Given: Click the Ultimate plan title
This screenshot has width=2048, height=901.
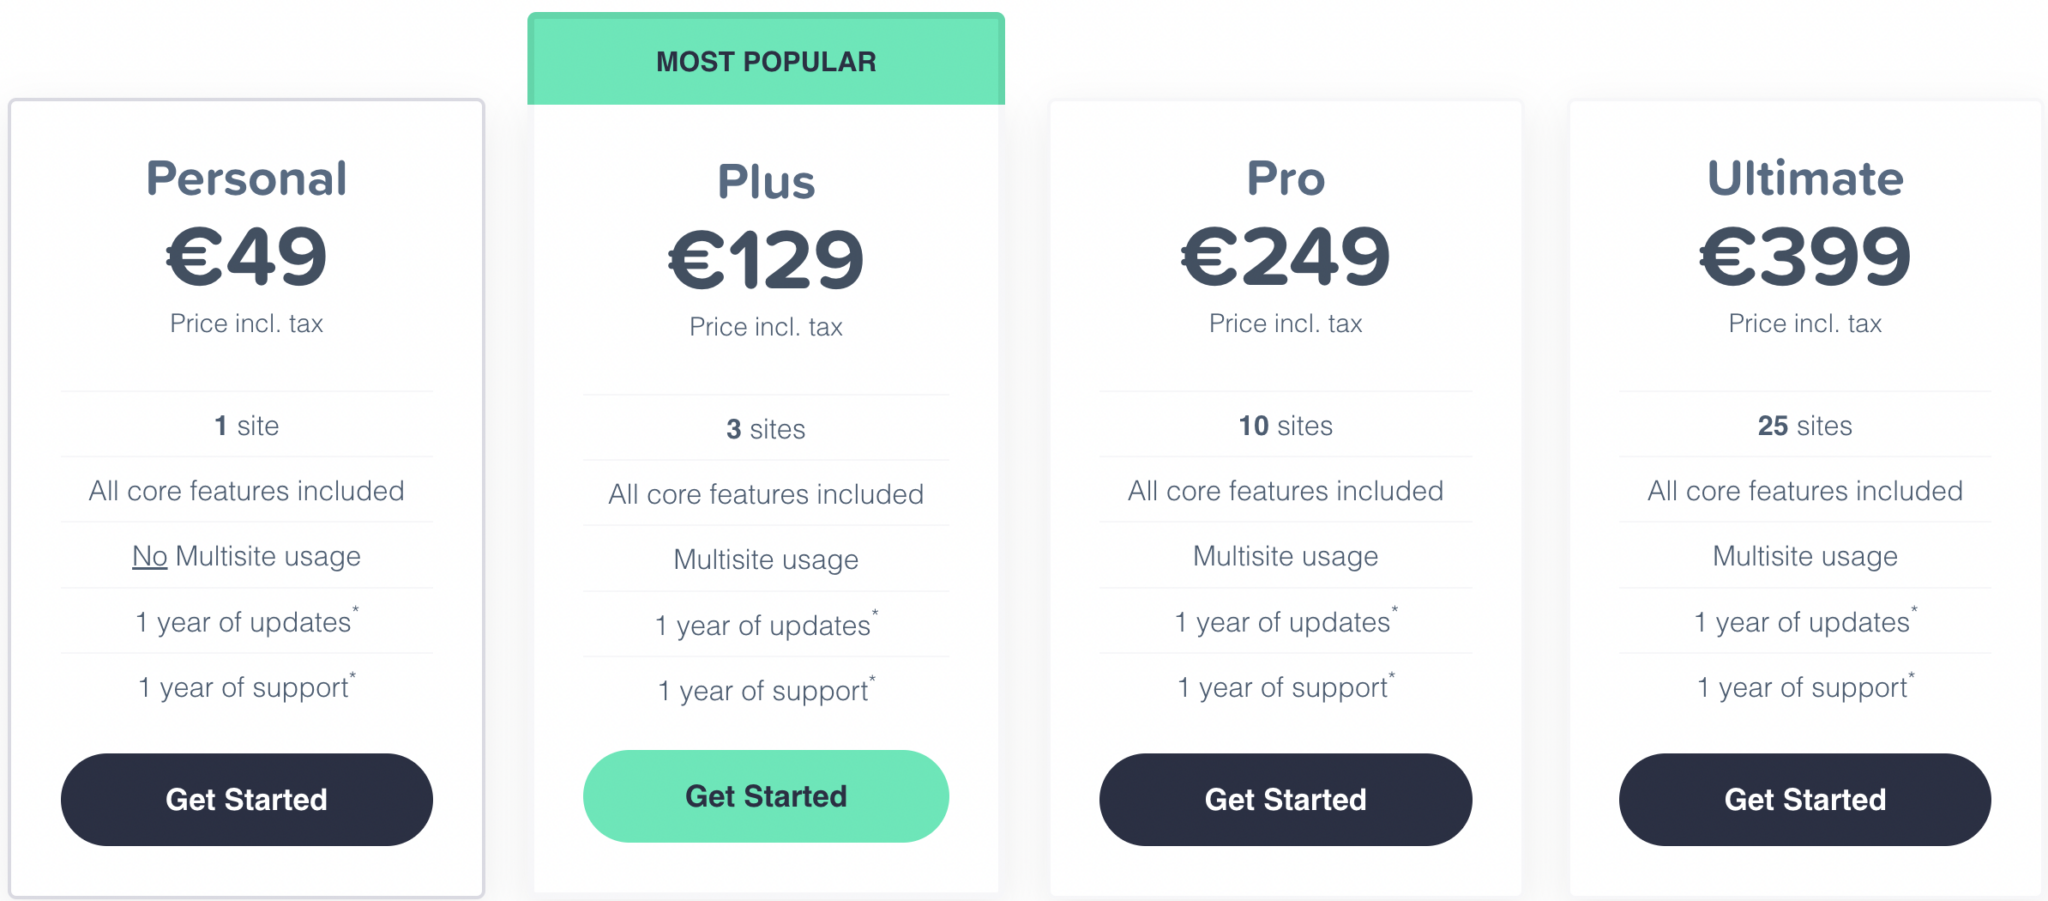Looking at the screenshot, I should (1805, 179).
